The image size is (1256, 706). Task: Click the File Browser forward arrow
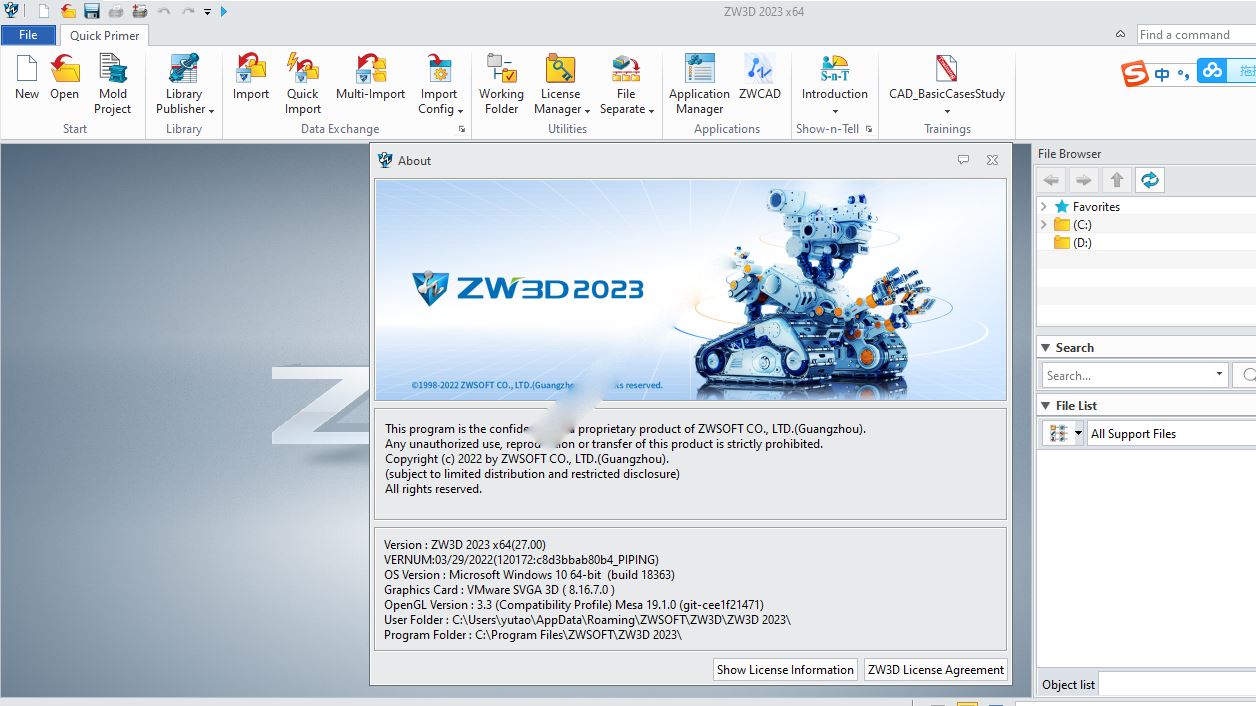(1084, 180)
